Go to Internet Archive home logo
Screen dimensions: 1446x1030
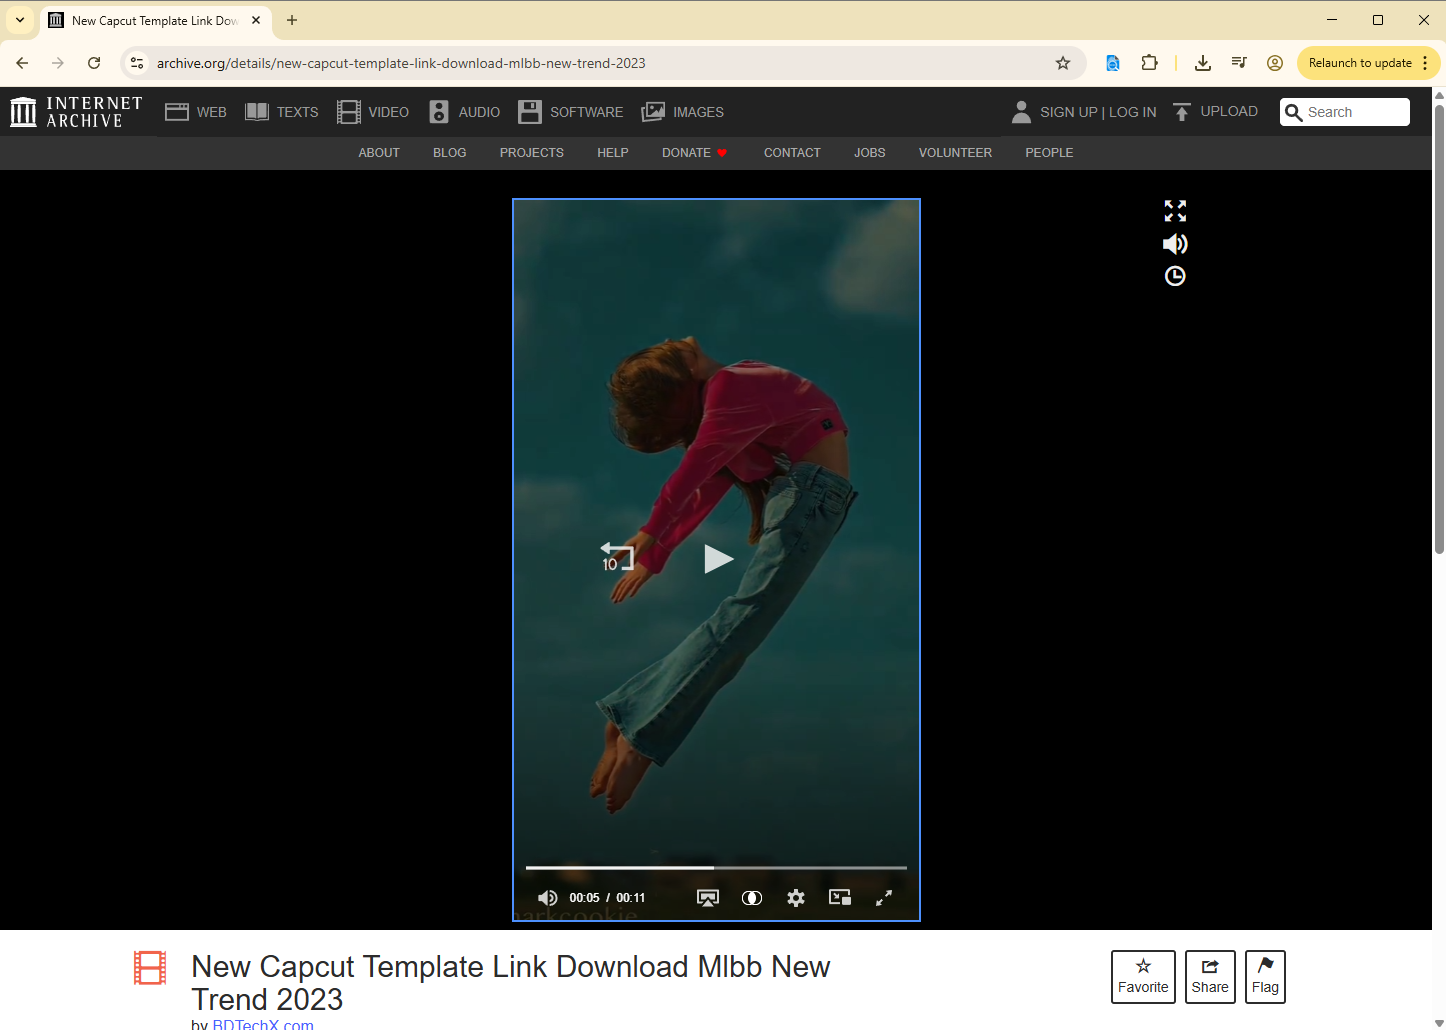pyautogui.click(x=76, y=112)
